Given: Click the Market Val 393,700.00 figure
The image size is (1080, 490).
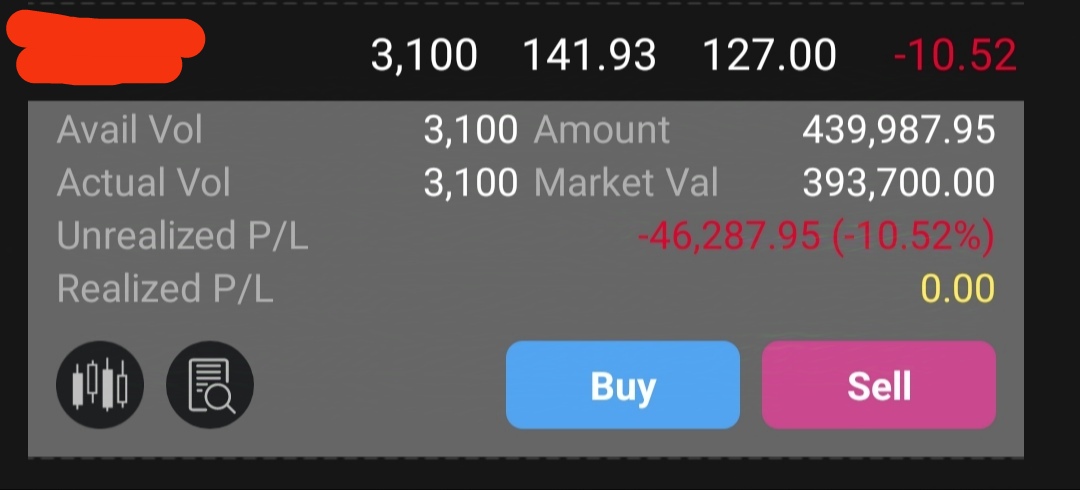Looking at the screenshot, I should click(x=899, y=183).
